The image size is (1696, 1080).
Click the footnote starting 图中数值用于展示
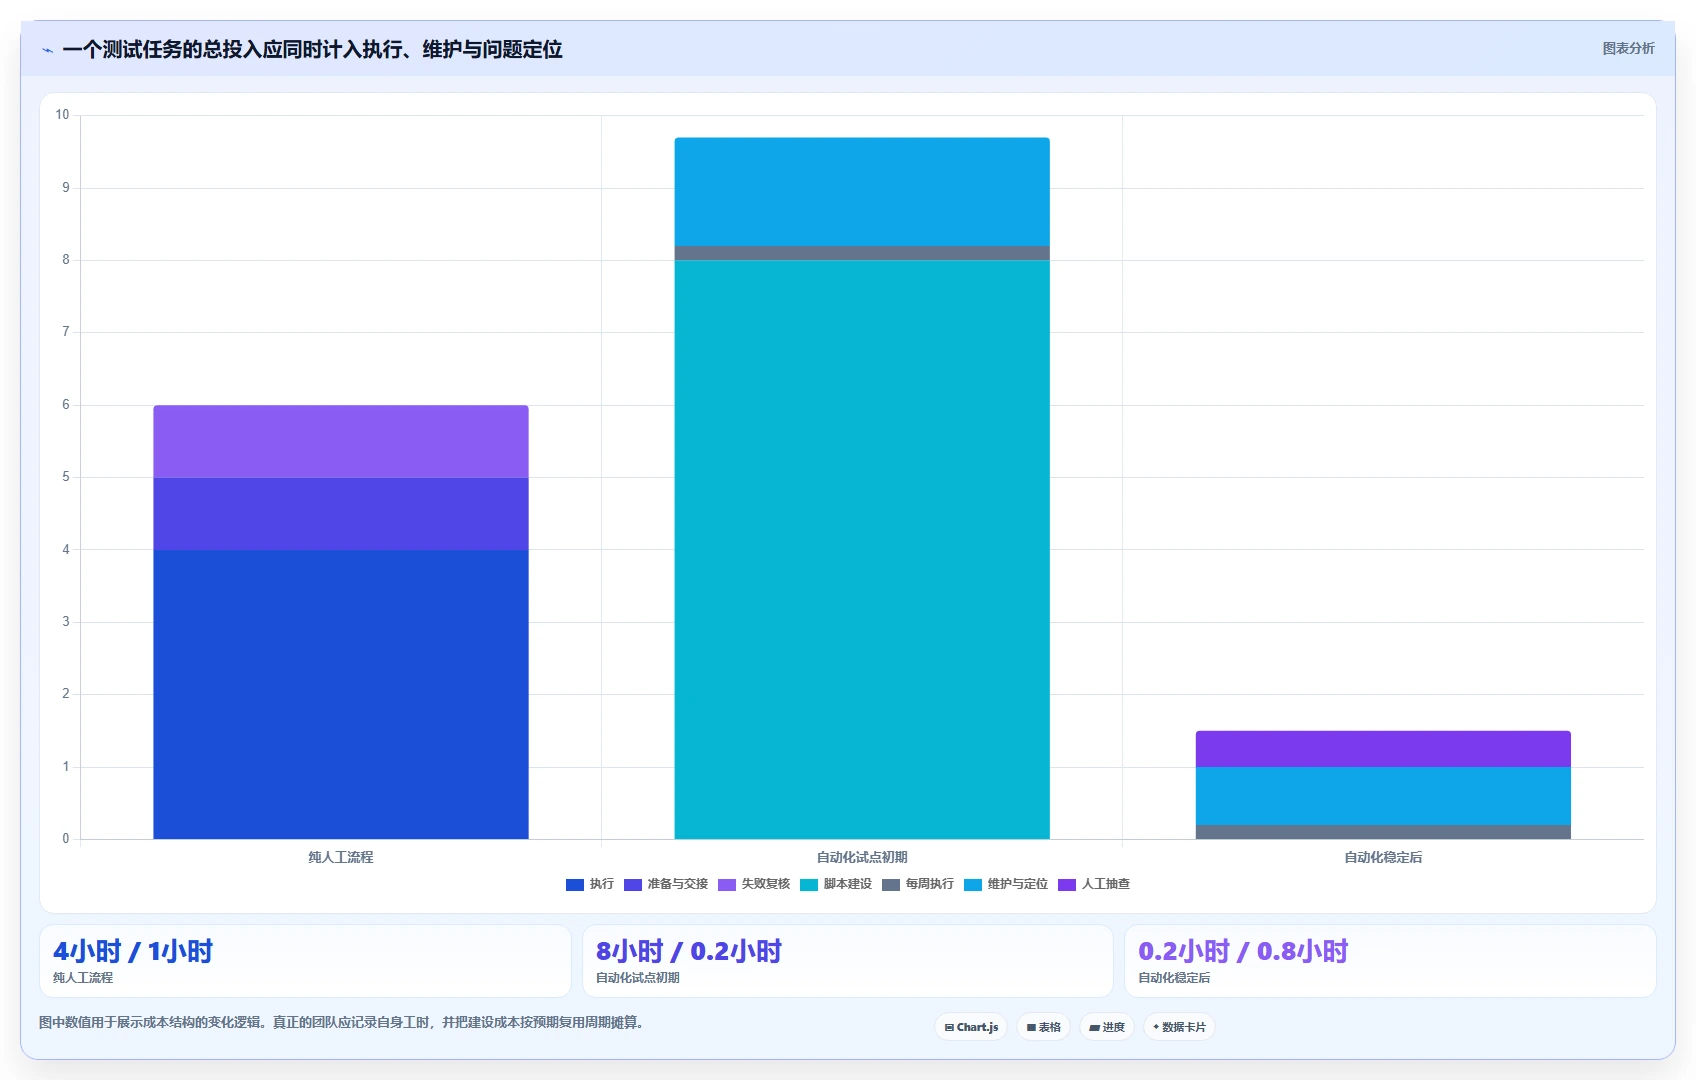pyautogui.click(x=344, y=1022)
